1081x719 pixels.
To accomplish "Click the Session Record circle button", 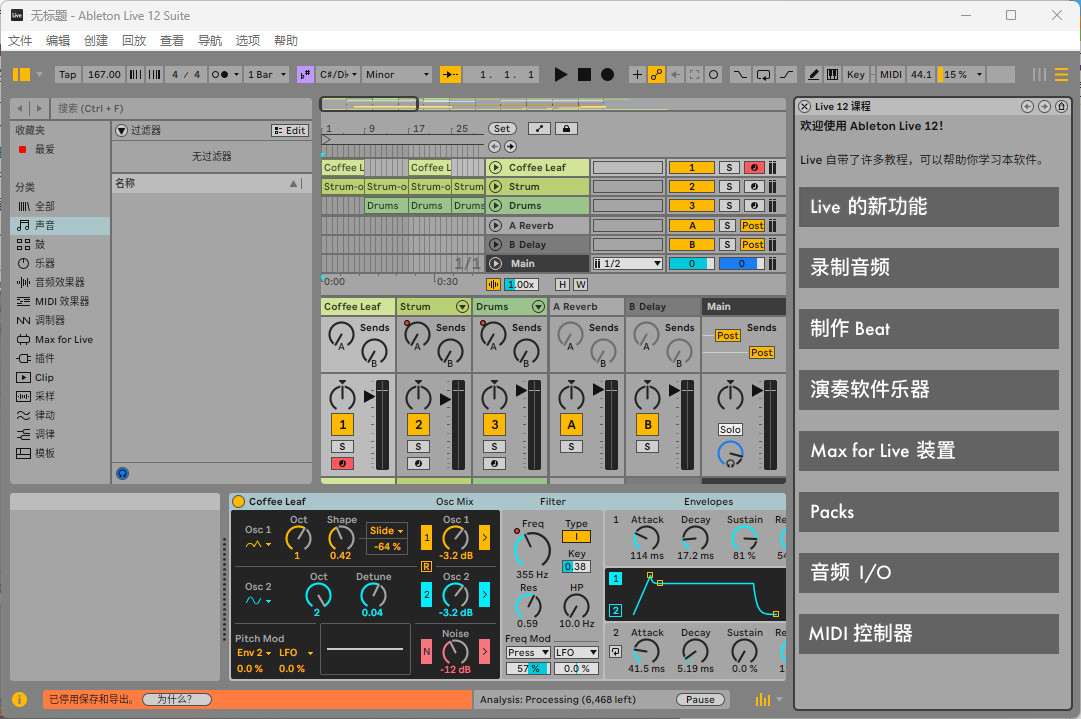I will pos(714,74).
